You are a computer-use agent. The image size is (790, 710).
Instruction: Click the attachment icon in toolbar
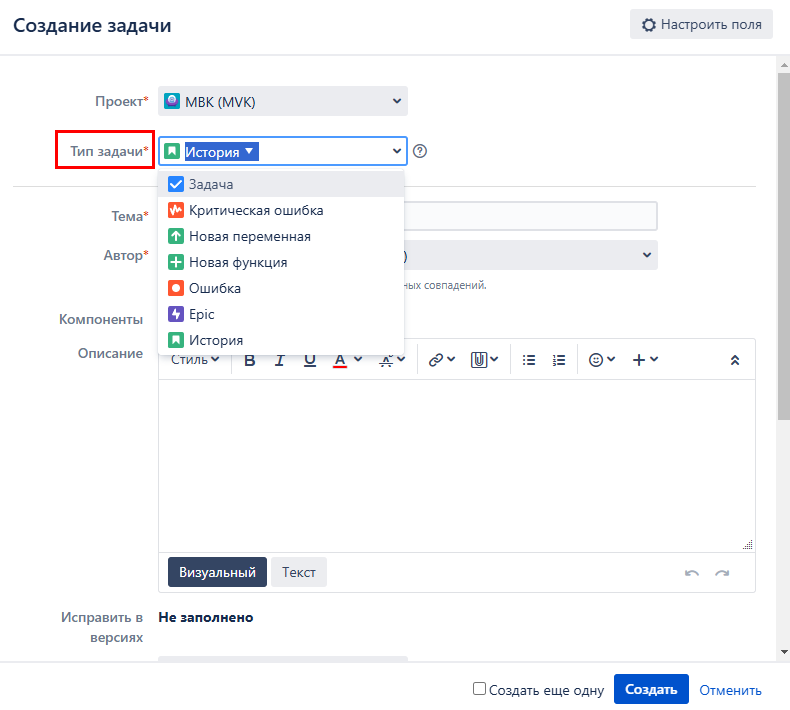click(484, 361)
